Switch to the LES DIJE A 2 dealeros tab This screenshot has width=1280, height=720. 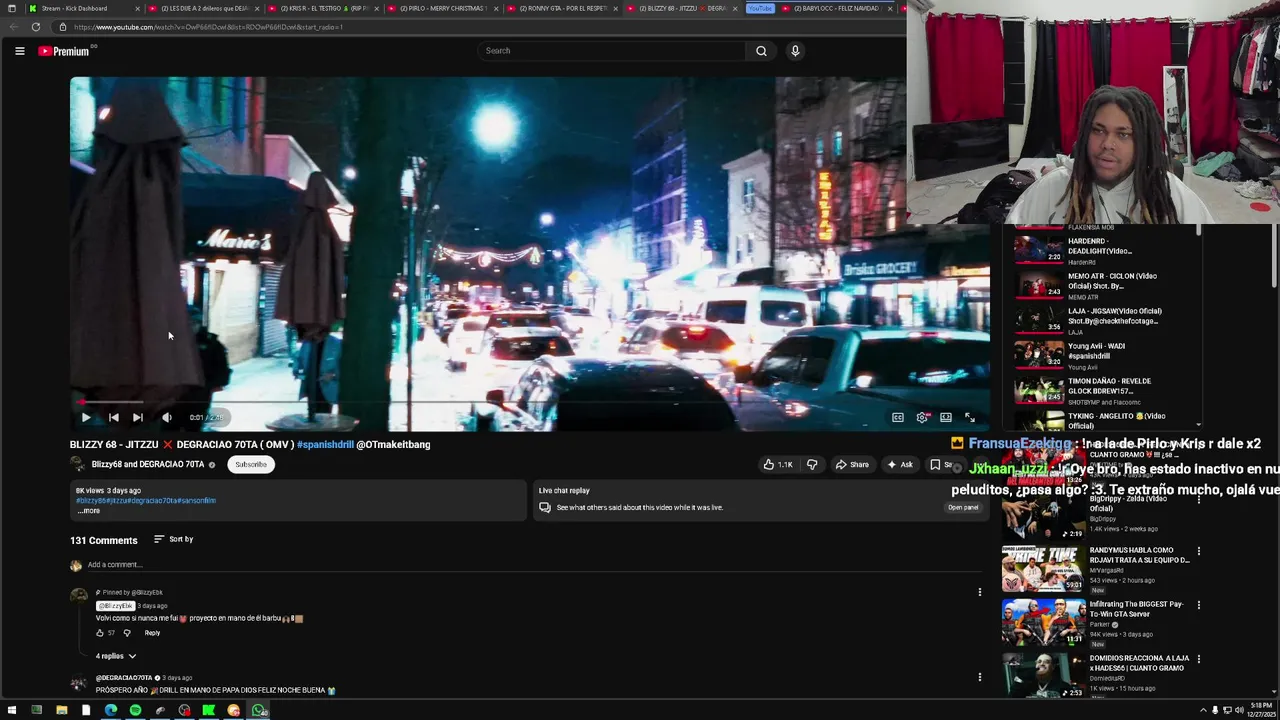click(203, 8)
